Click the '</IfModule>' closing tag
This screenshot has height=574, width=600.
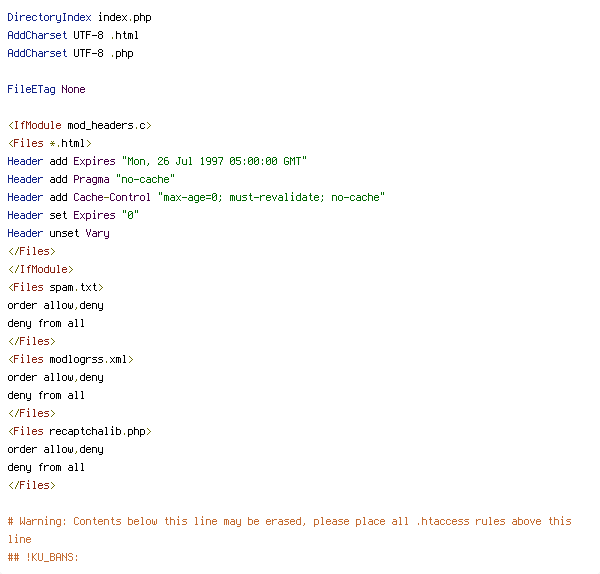coord(41,269)
